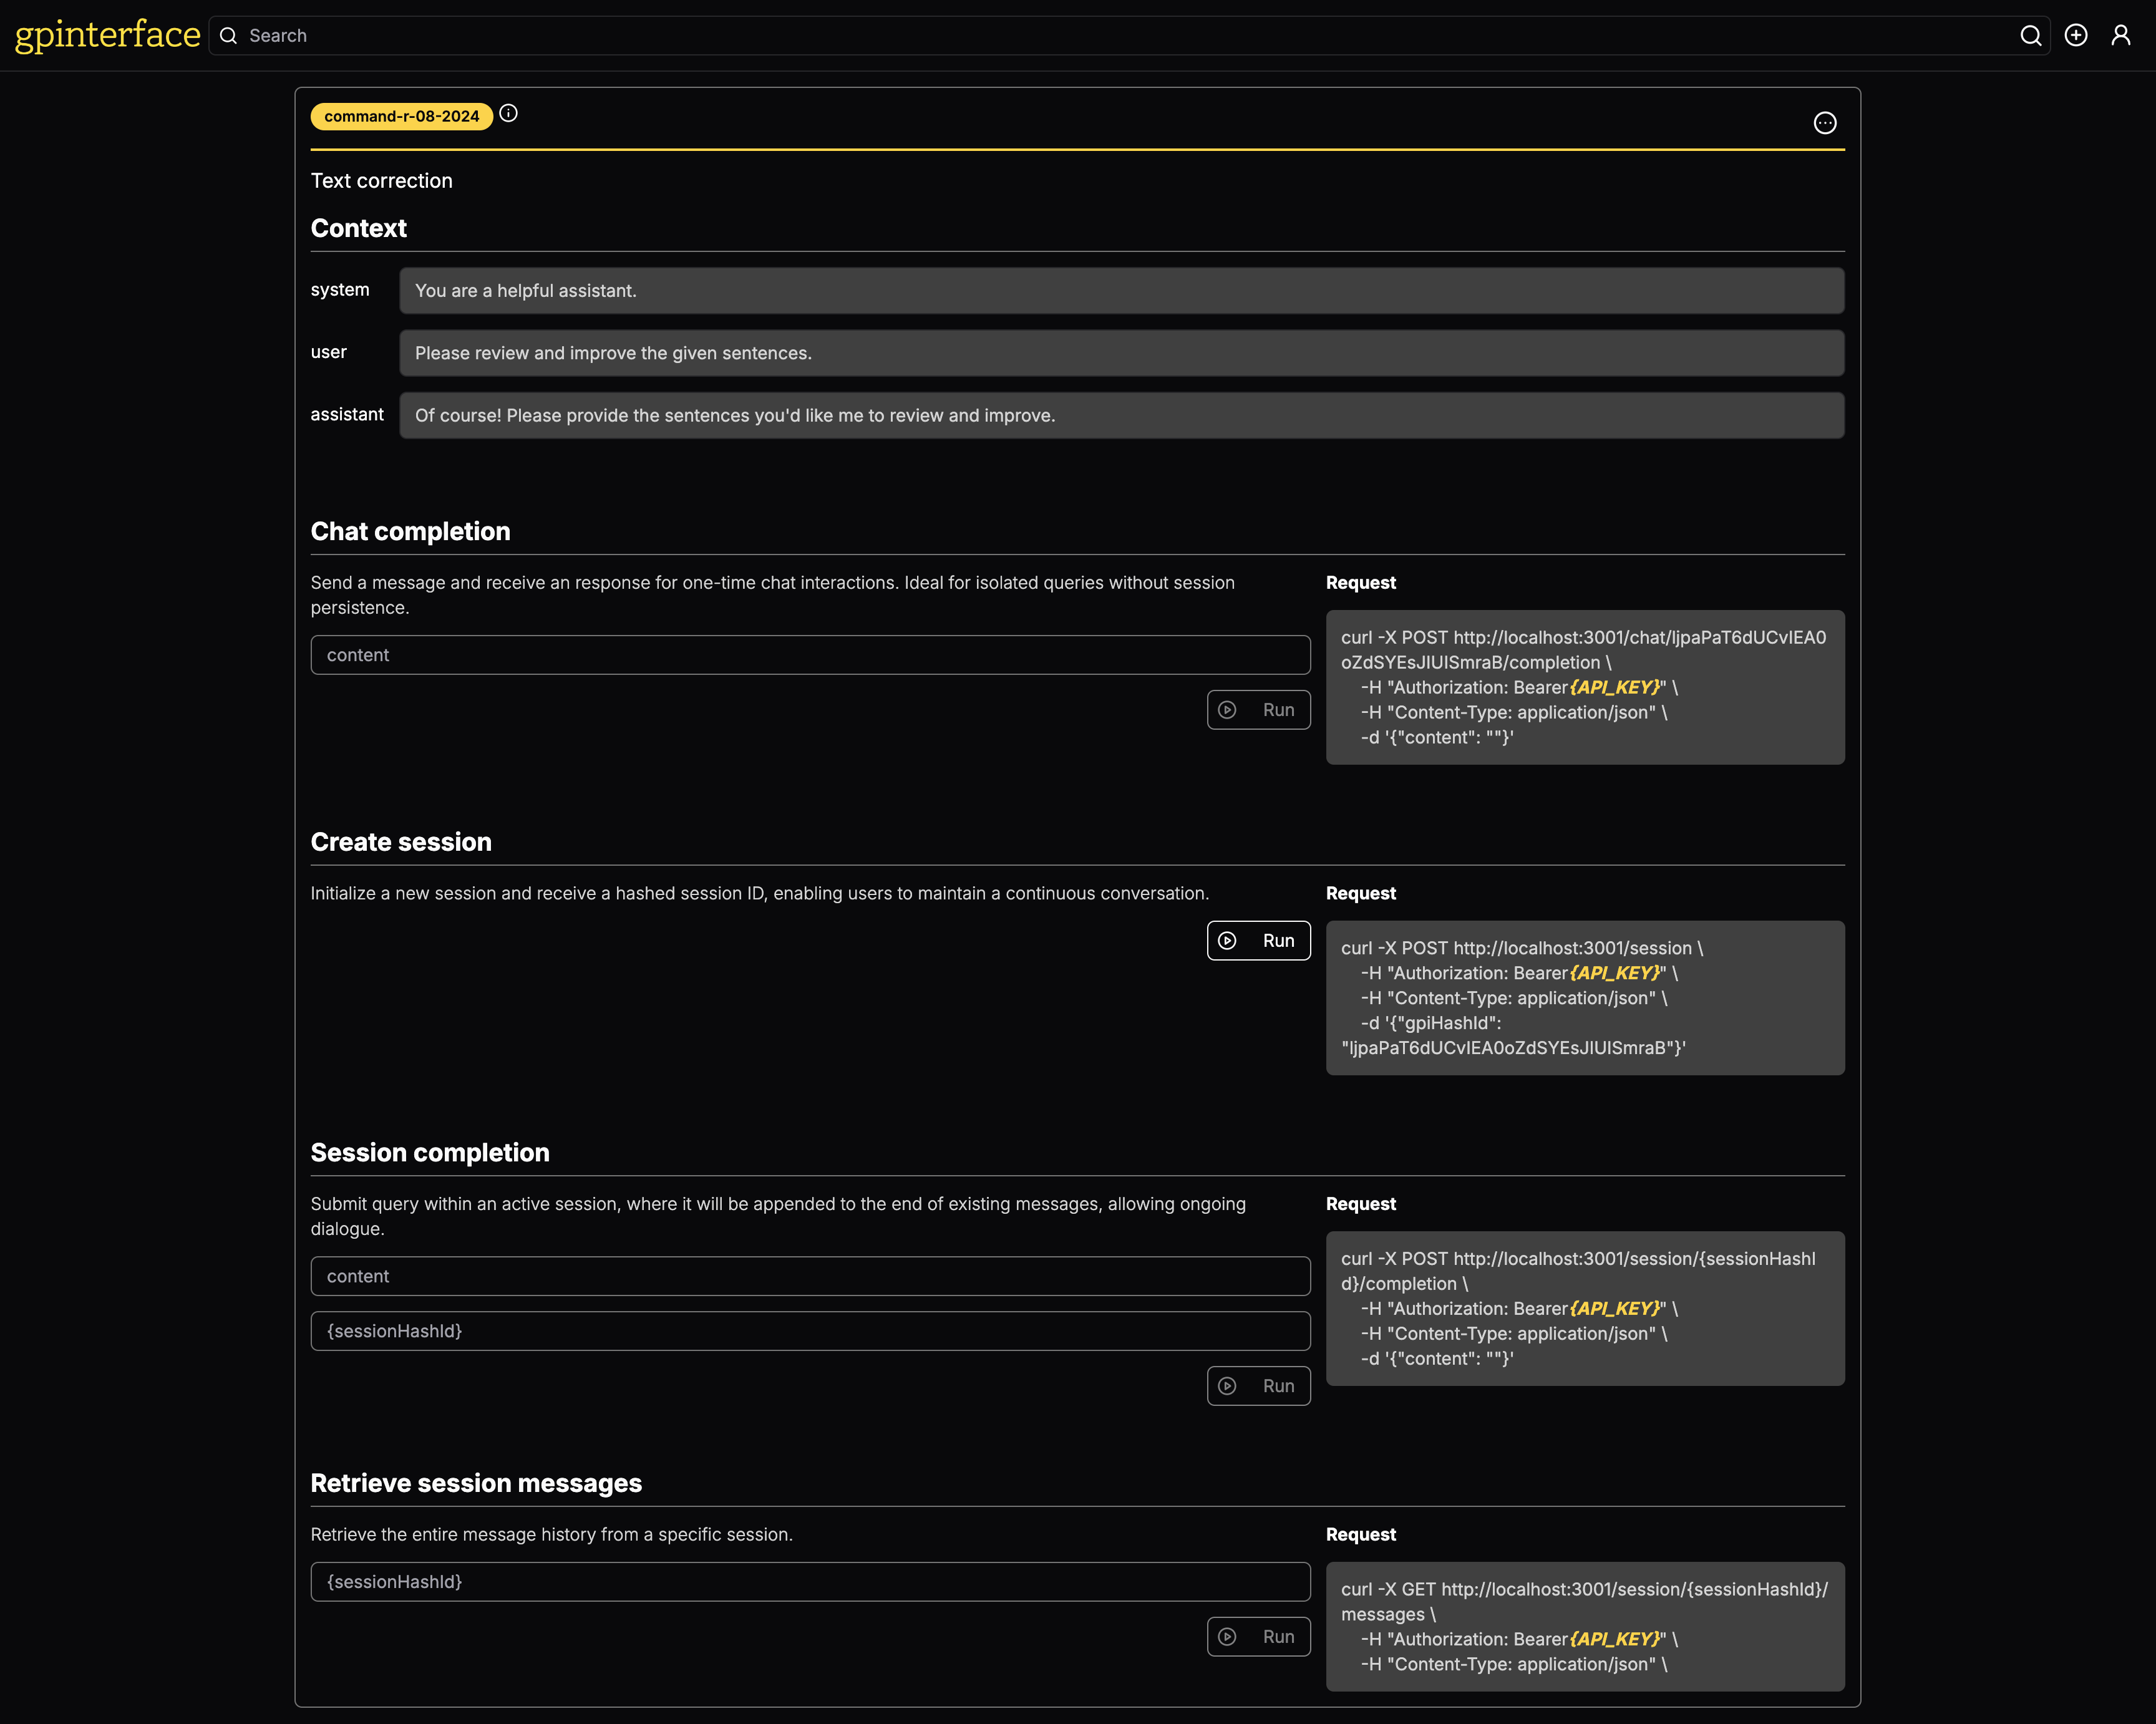The width and height of the screenshot is (2156, 1724).
Task: Click the magnifier icon left of the Search placeholder
Action: 228,35
